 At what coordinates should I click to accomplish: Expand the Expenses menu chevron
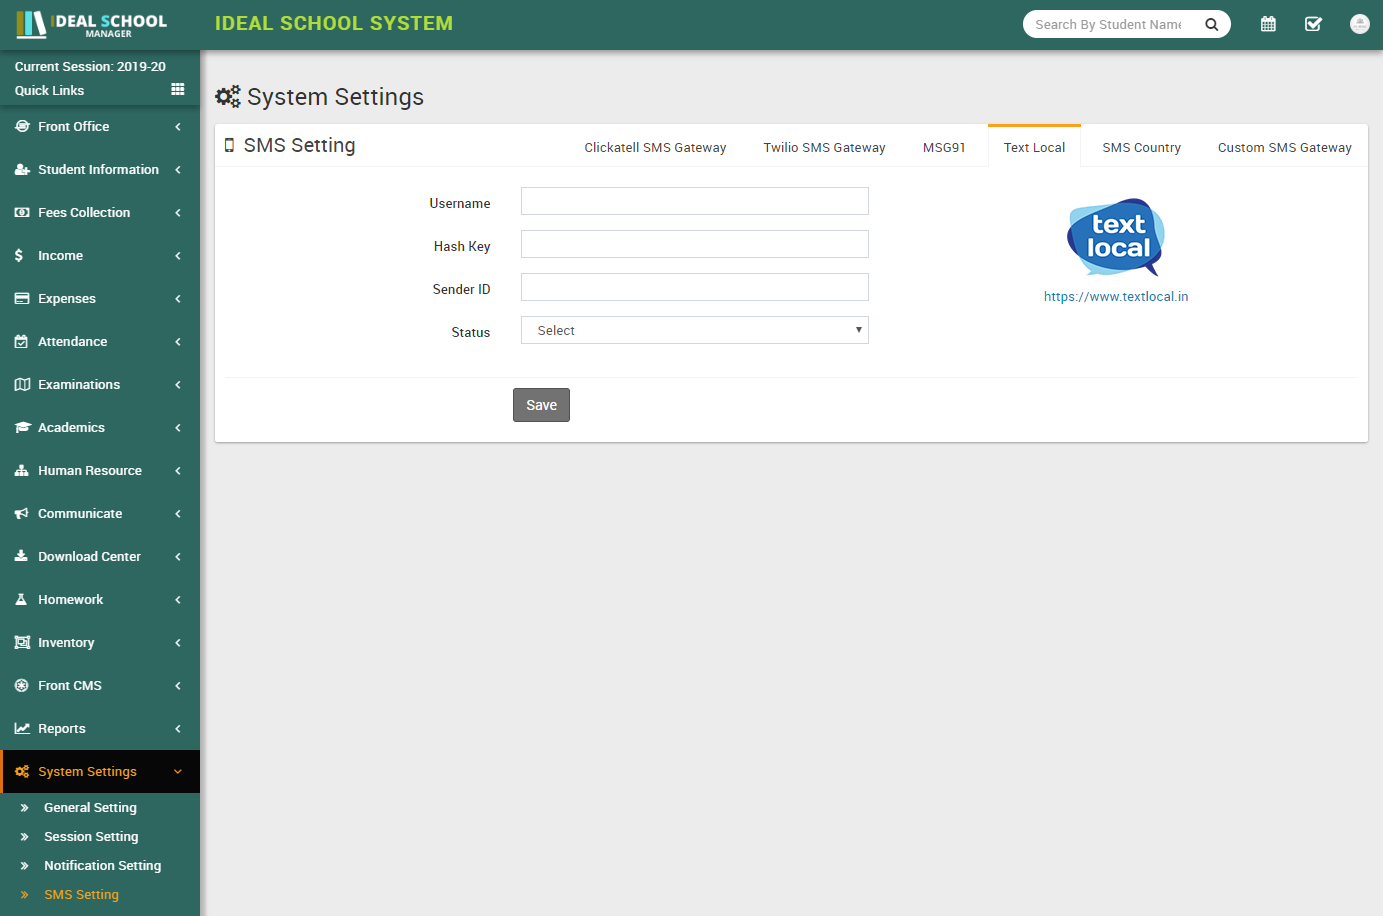click(178, 298)
